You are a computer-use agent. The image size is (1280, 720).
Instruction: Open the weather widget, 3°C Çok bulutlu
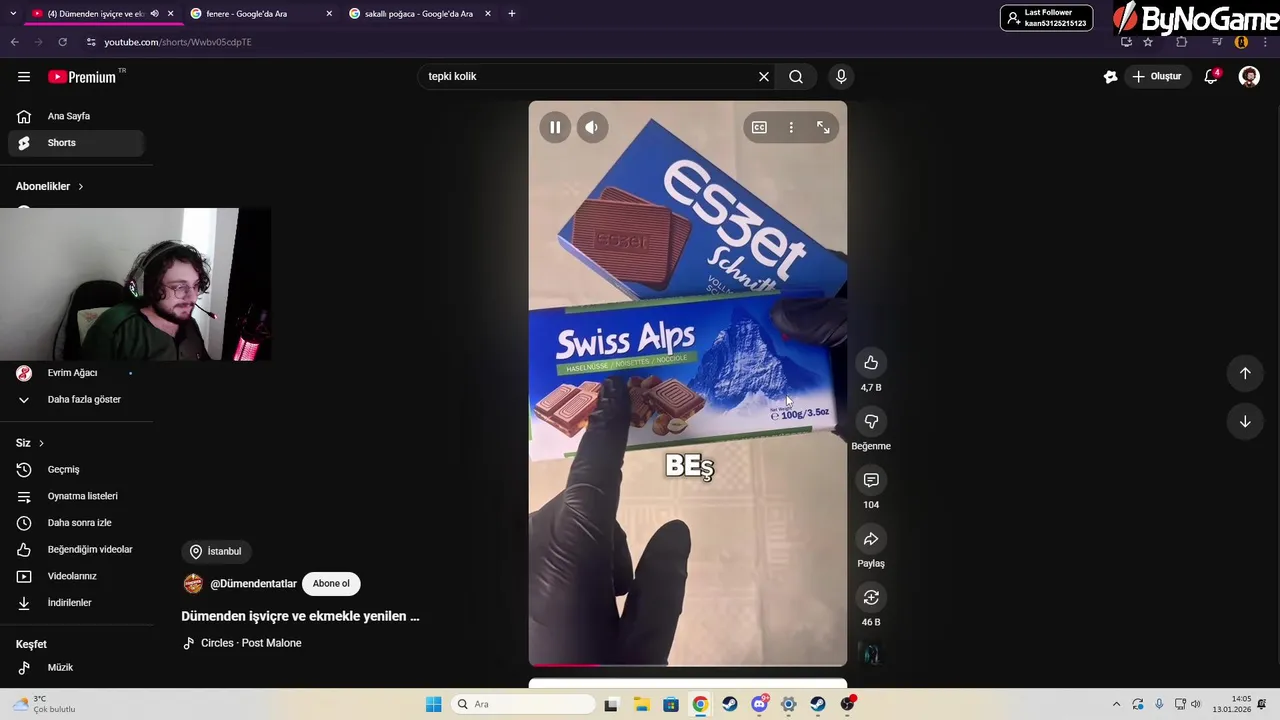45,704
